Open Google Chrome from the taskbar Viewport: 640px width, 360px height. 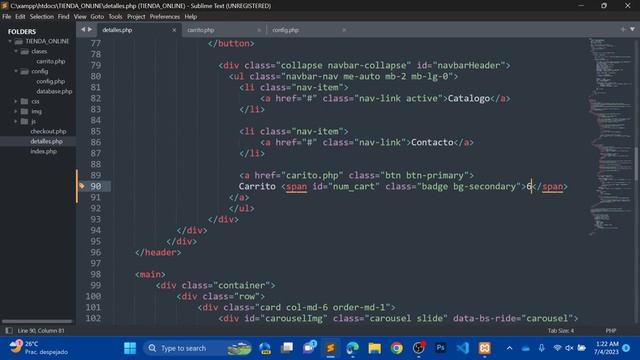click(x=396, y=348)
